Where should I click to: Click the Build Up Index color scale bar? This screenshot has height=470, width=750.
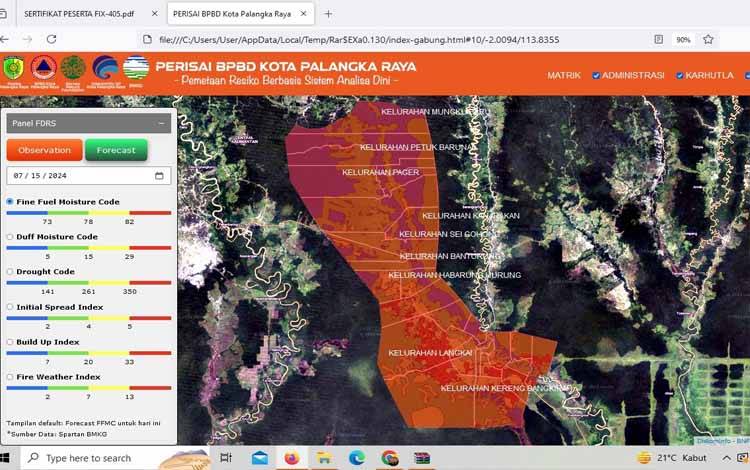88,353
